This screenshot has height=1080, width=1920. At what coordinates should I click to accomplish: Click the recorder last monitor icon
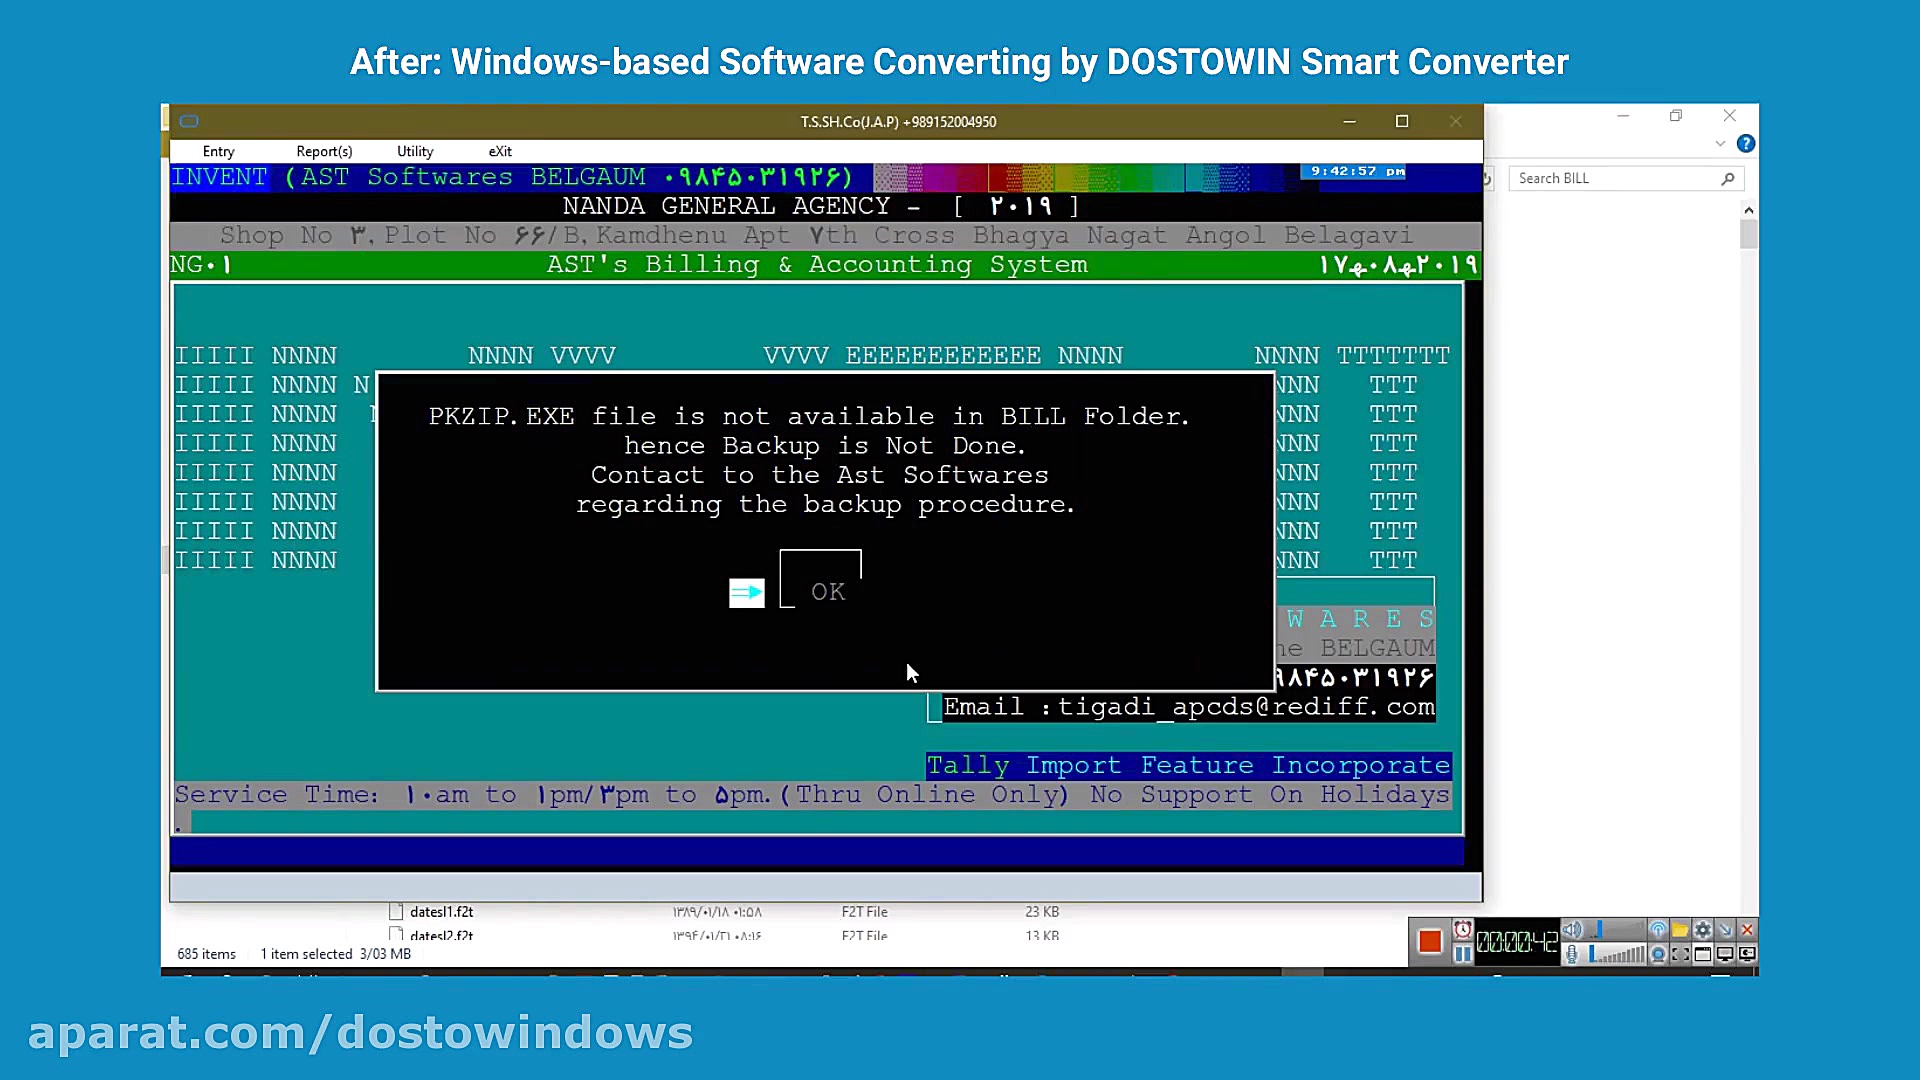(1747, 954)
